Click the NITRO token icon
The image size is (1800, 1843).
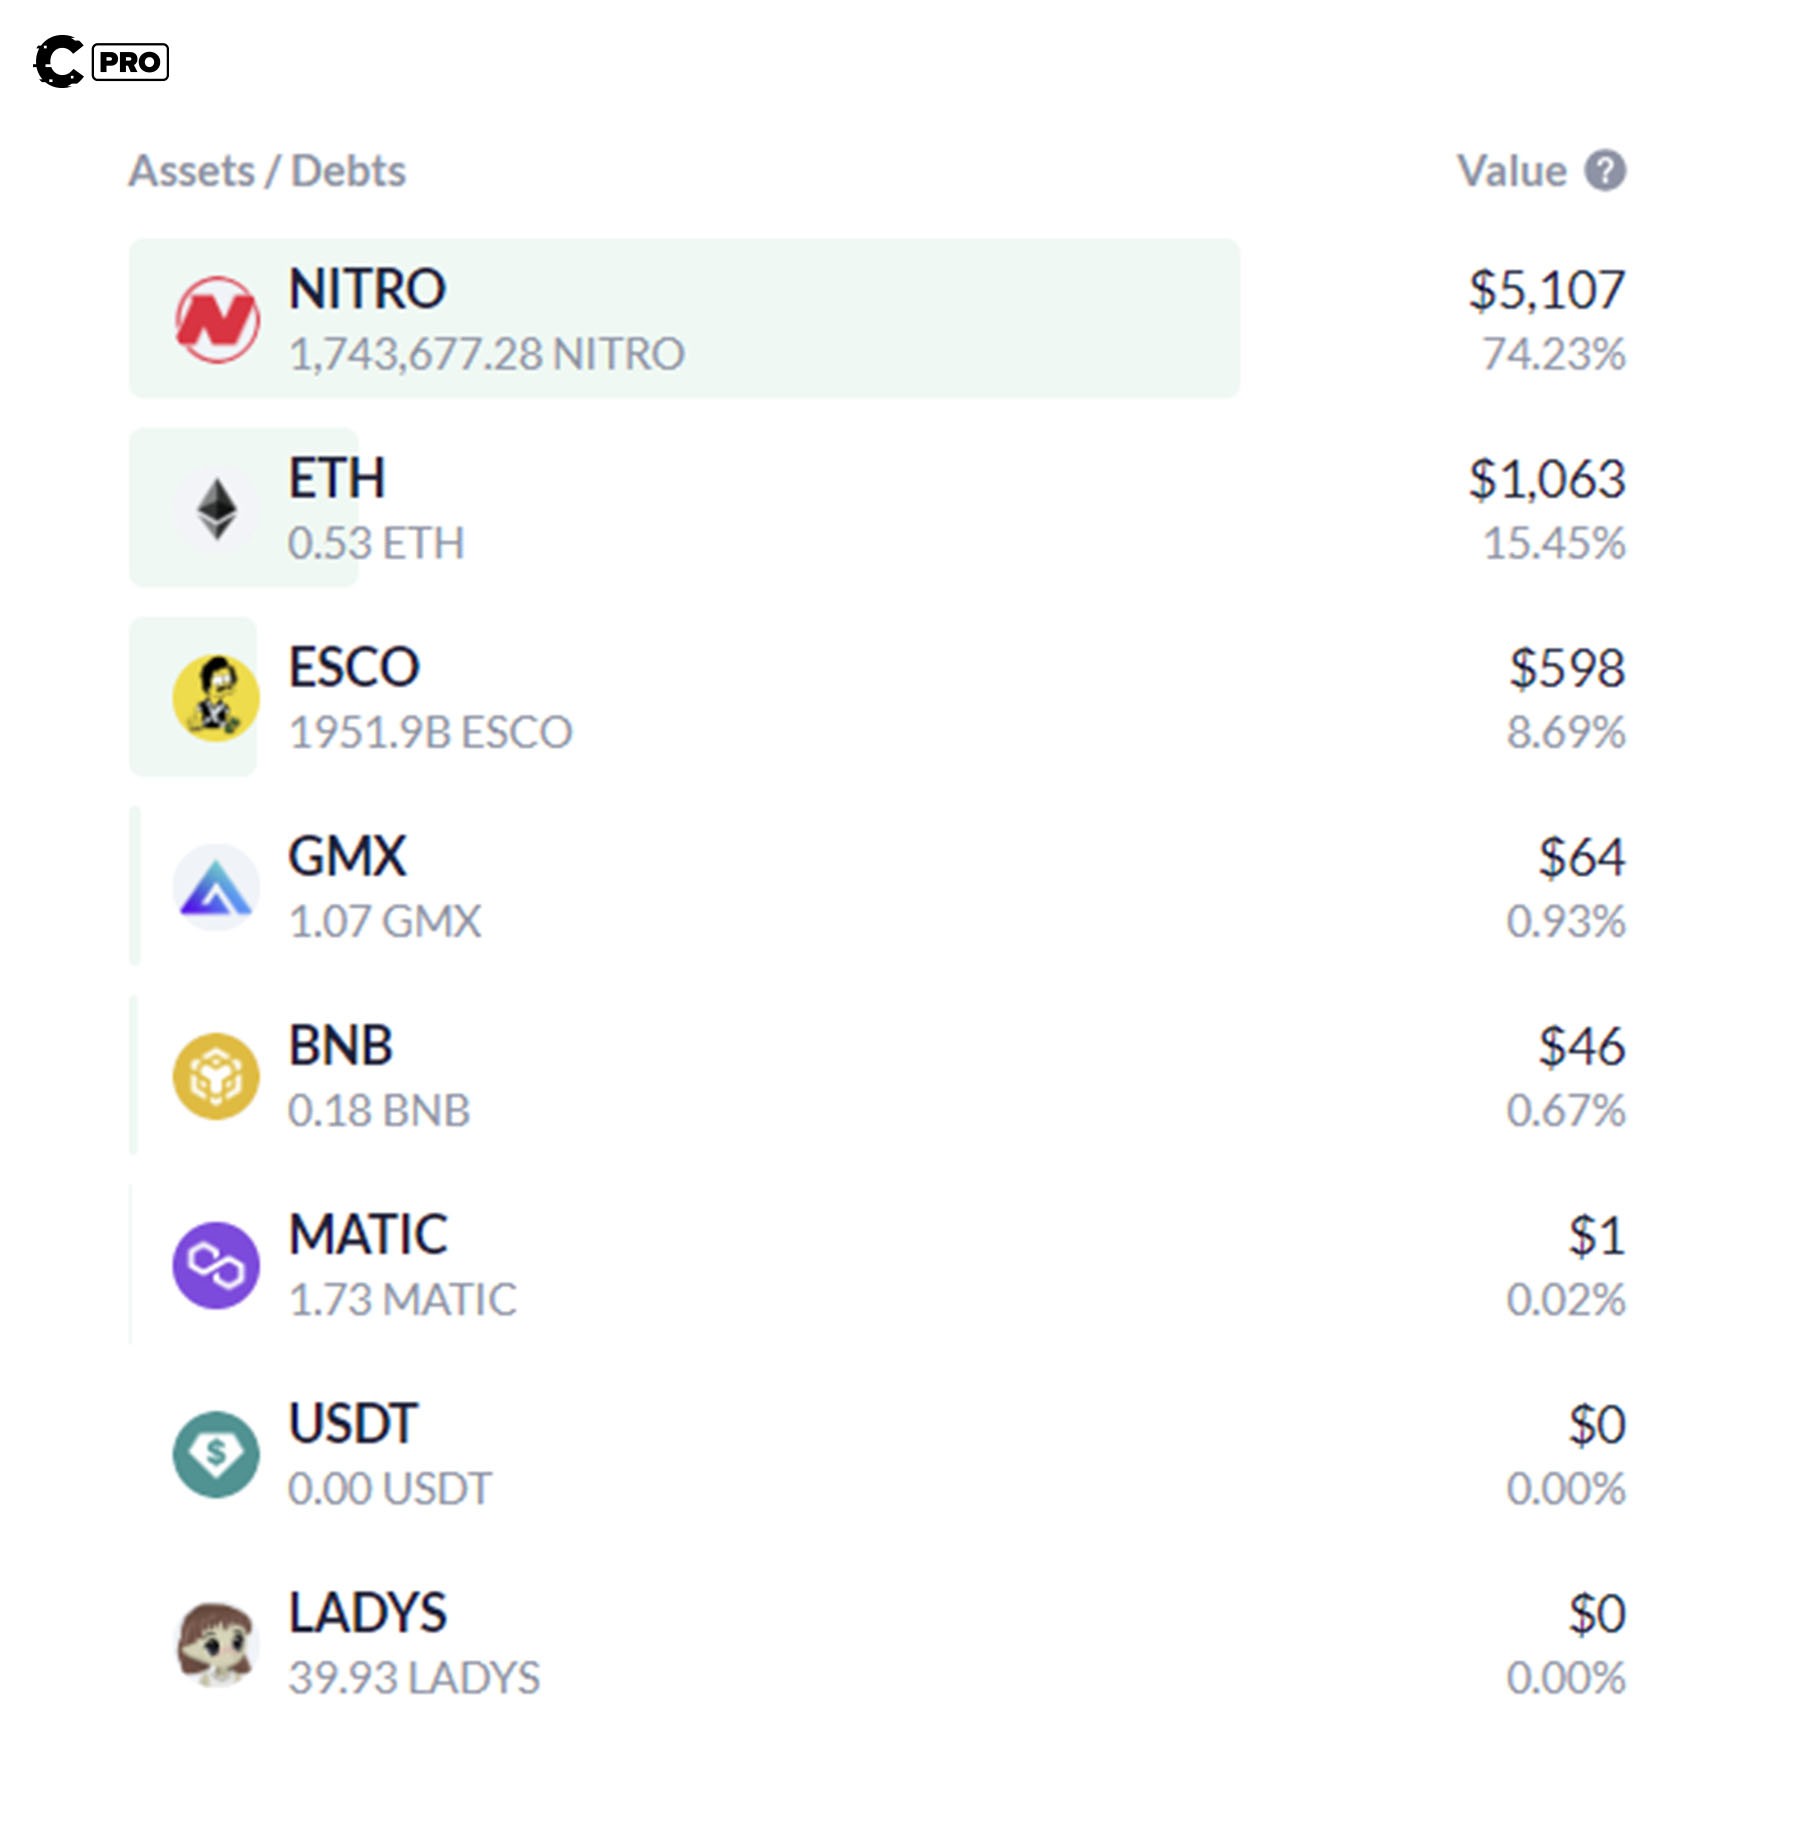pos(217,320)
